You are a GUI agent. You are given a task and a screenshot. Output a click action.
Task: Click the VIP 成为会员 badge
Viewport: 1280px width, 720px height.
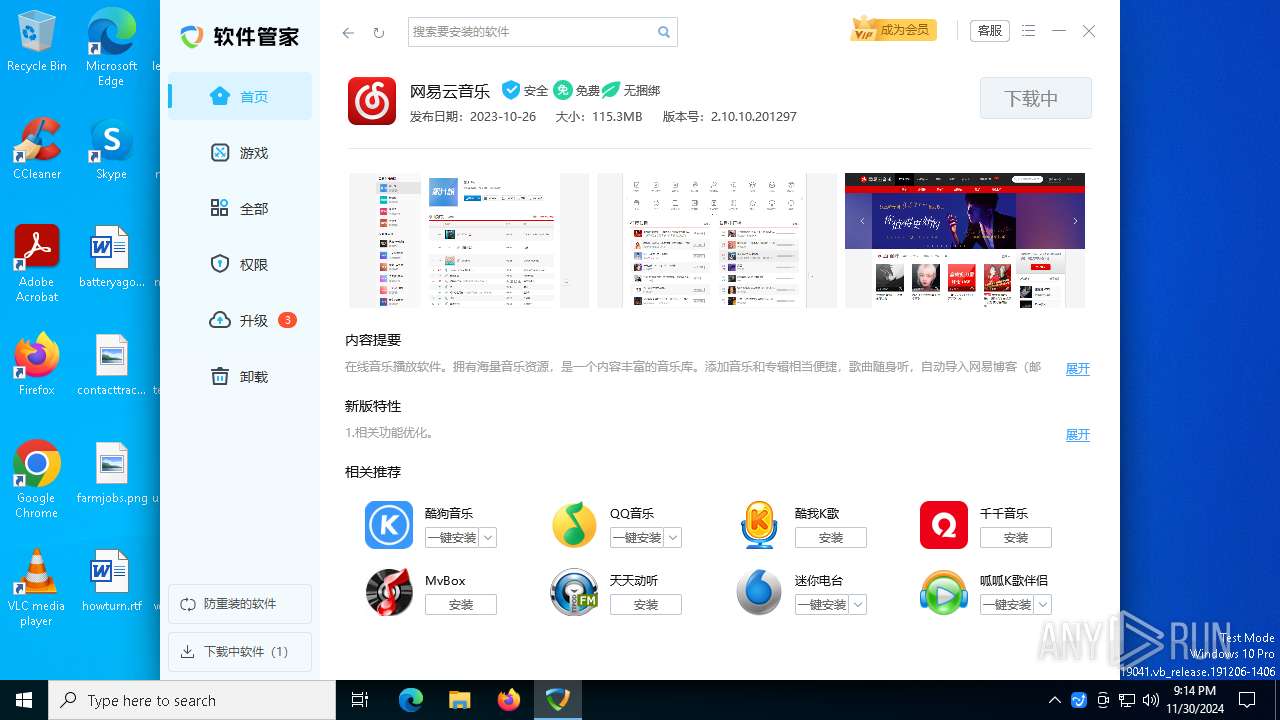point(894,30)
